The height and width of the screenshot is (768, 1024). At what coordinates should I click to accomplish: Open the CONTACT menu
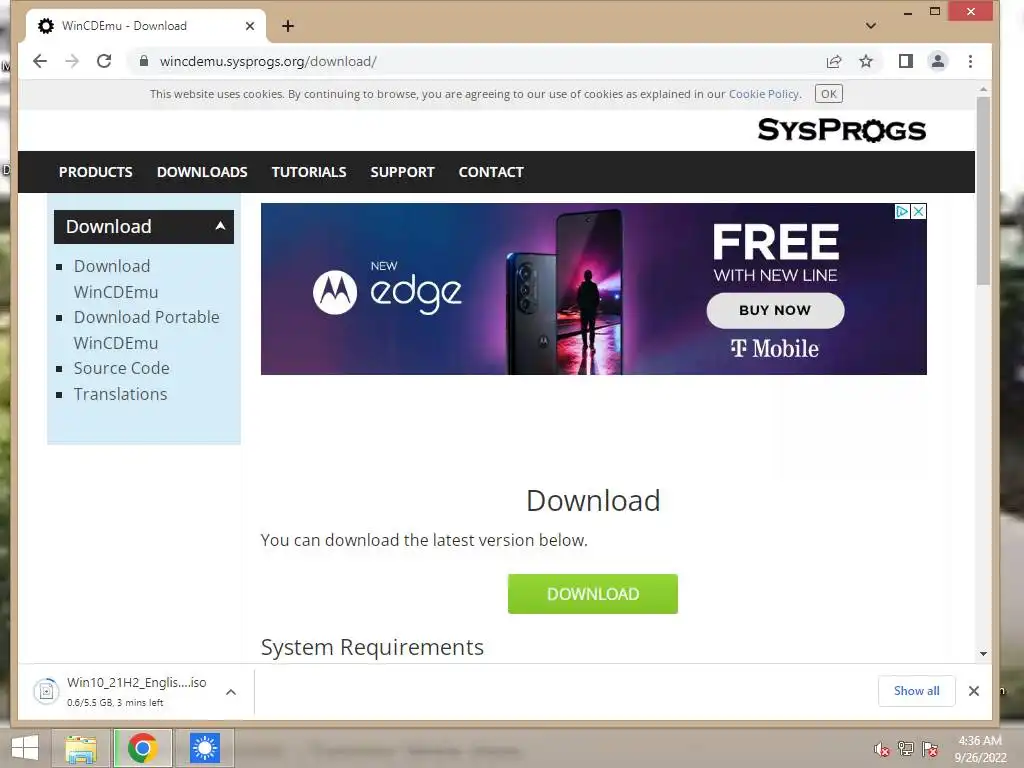coord(491,172)
